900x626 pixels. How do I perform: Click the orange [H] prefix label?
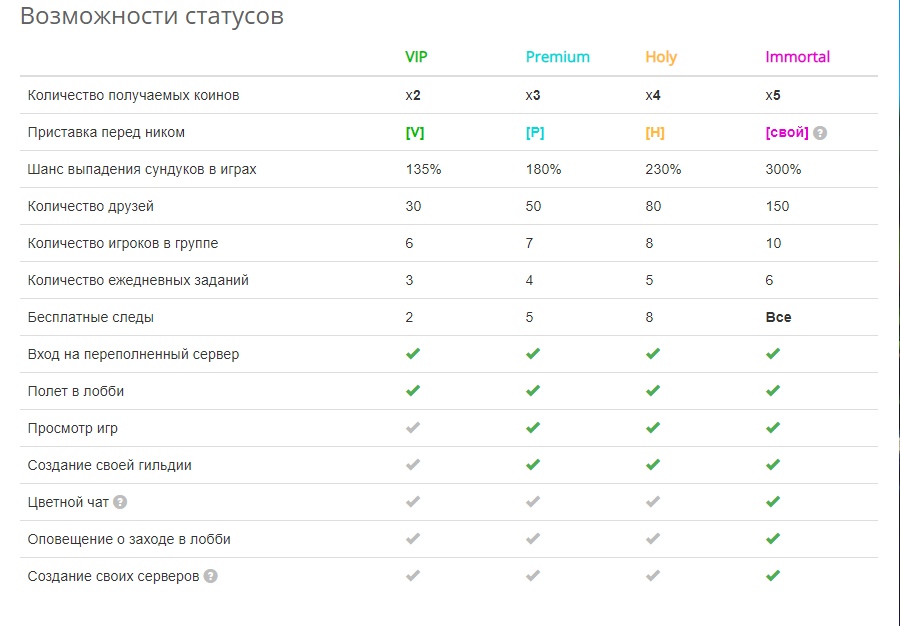[655, 133]
